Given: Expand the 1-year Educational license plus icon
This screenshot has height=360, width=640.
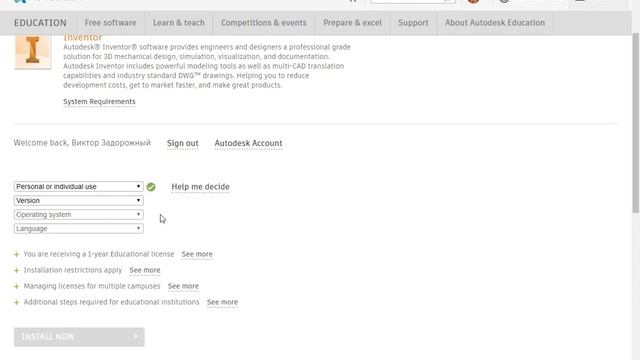Looking at the screenshot, I should (16, 255).
